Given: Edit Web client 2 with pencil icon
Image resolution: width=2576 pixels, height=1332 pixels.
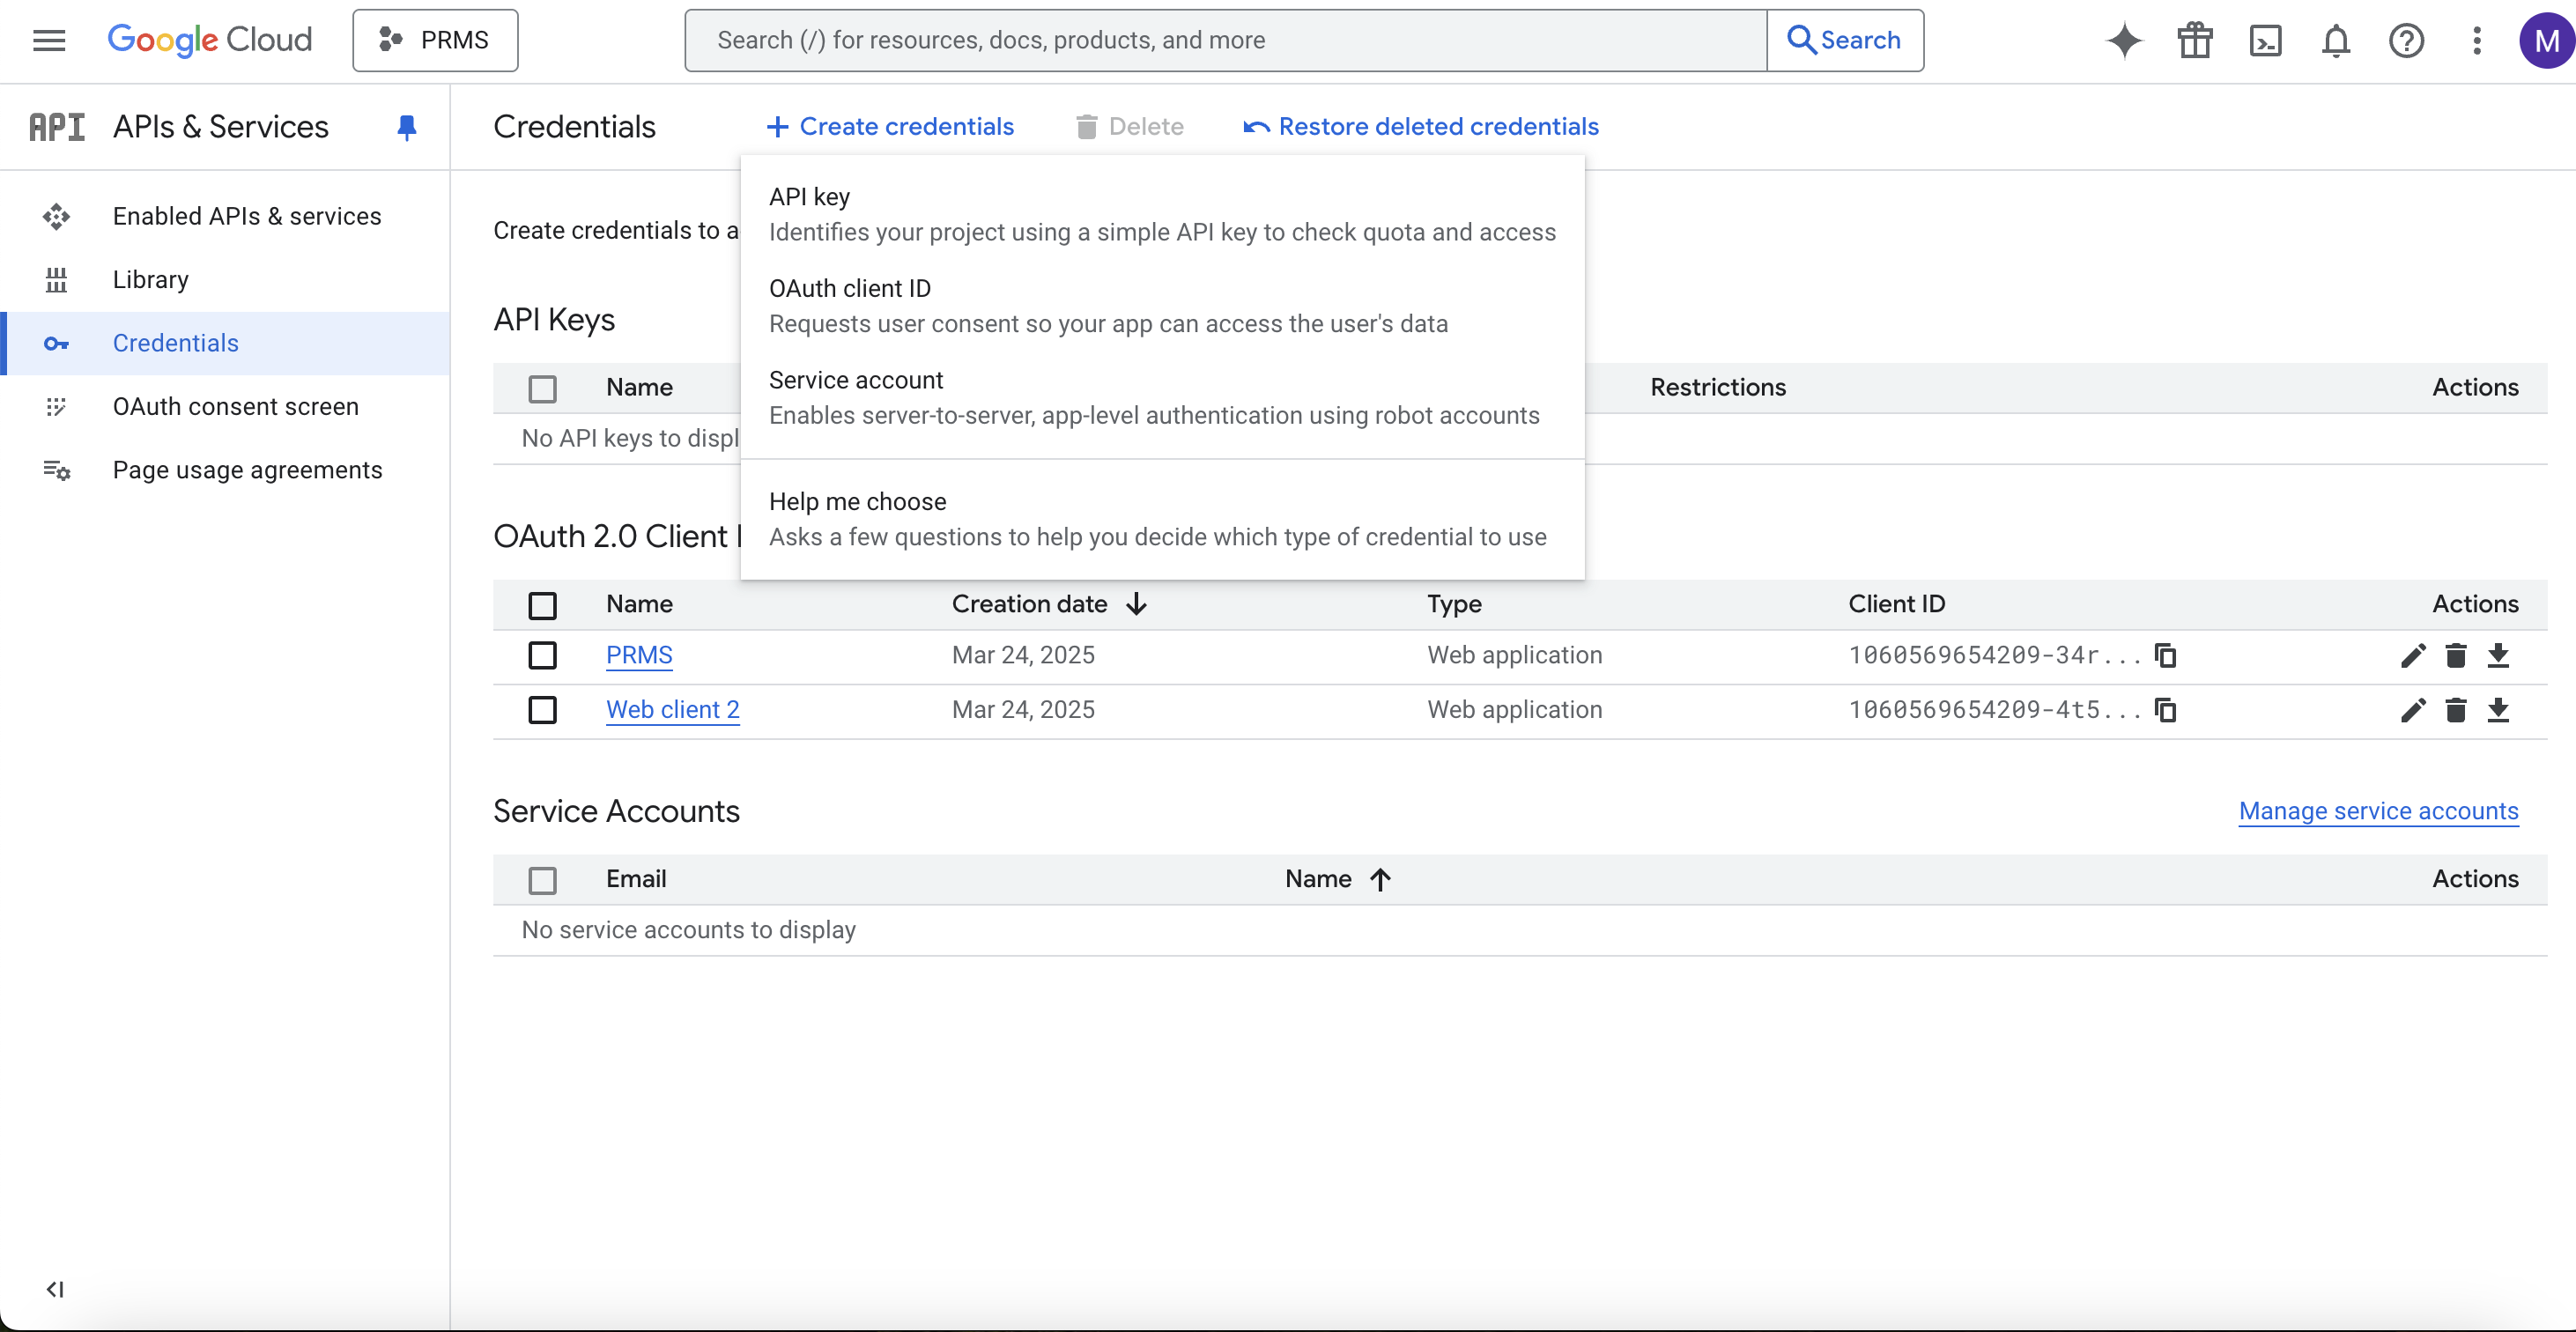Looking at the screenshot, I should click(2413, 710).
